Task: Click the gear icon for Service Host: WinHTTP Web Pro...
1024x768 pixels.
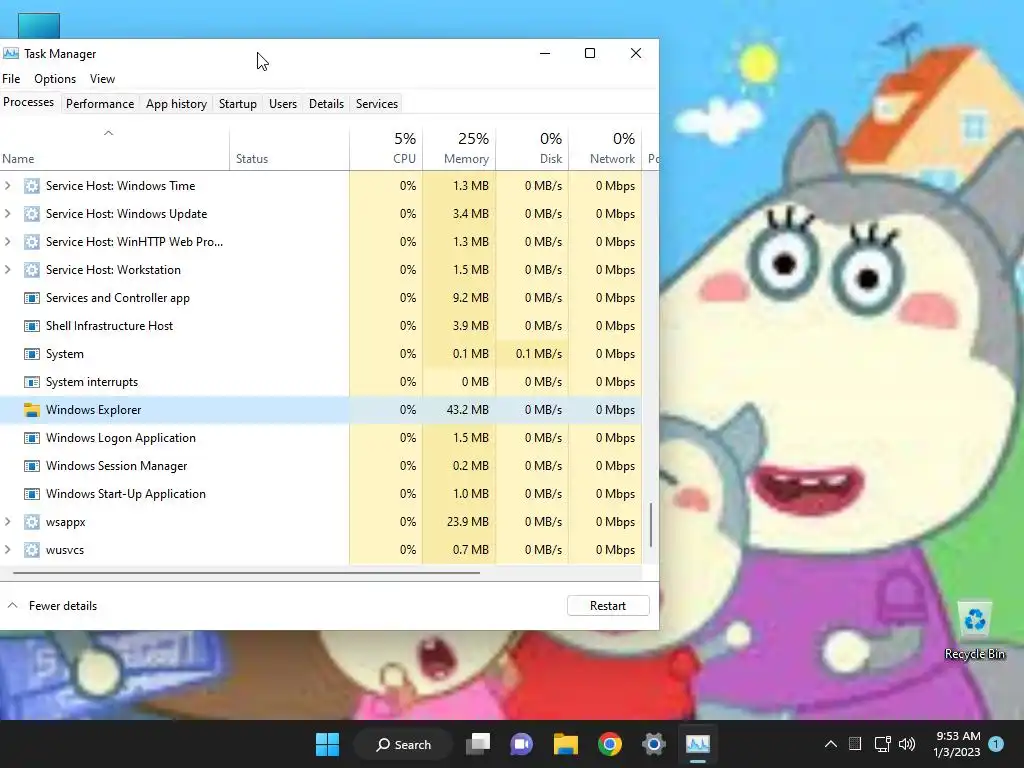Action: click(31, 242)
